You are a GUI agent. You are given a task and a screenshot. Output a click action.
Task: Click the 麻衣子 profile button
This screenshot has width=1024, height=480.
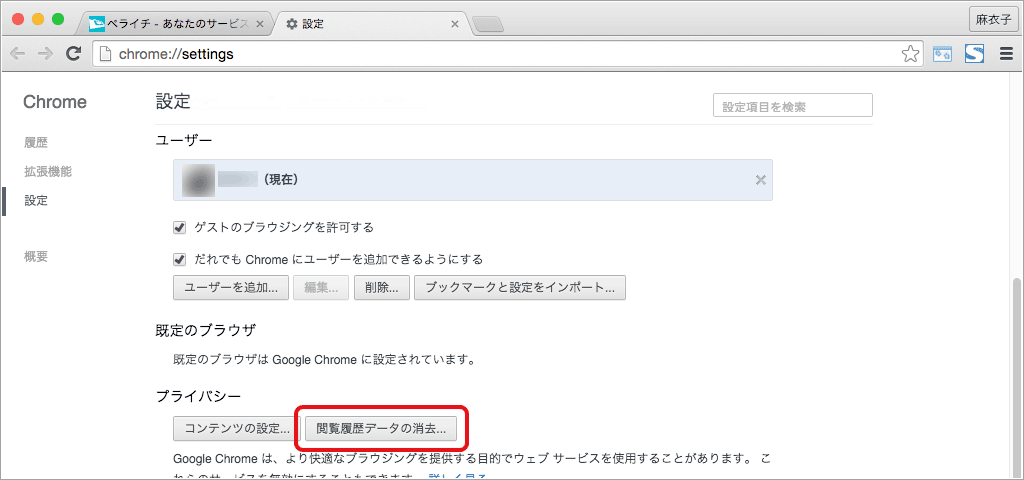992,20
